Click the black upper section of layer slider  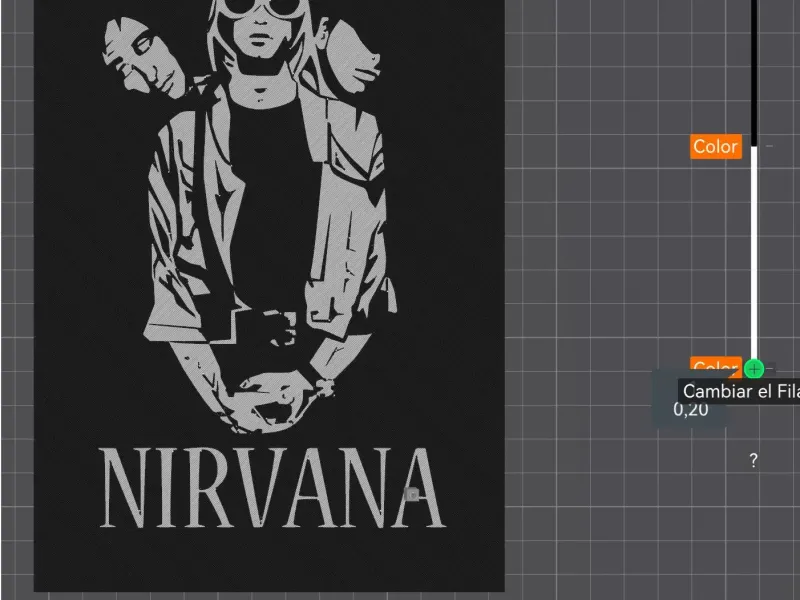tap(754, 73)
